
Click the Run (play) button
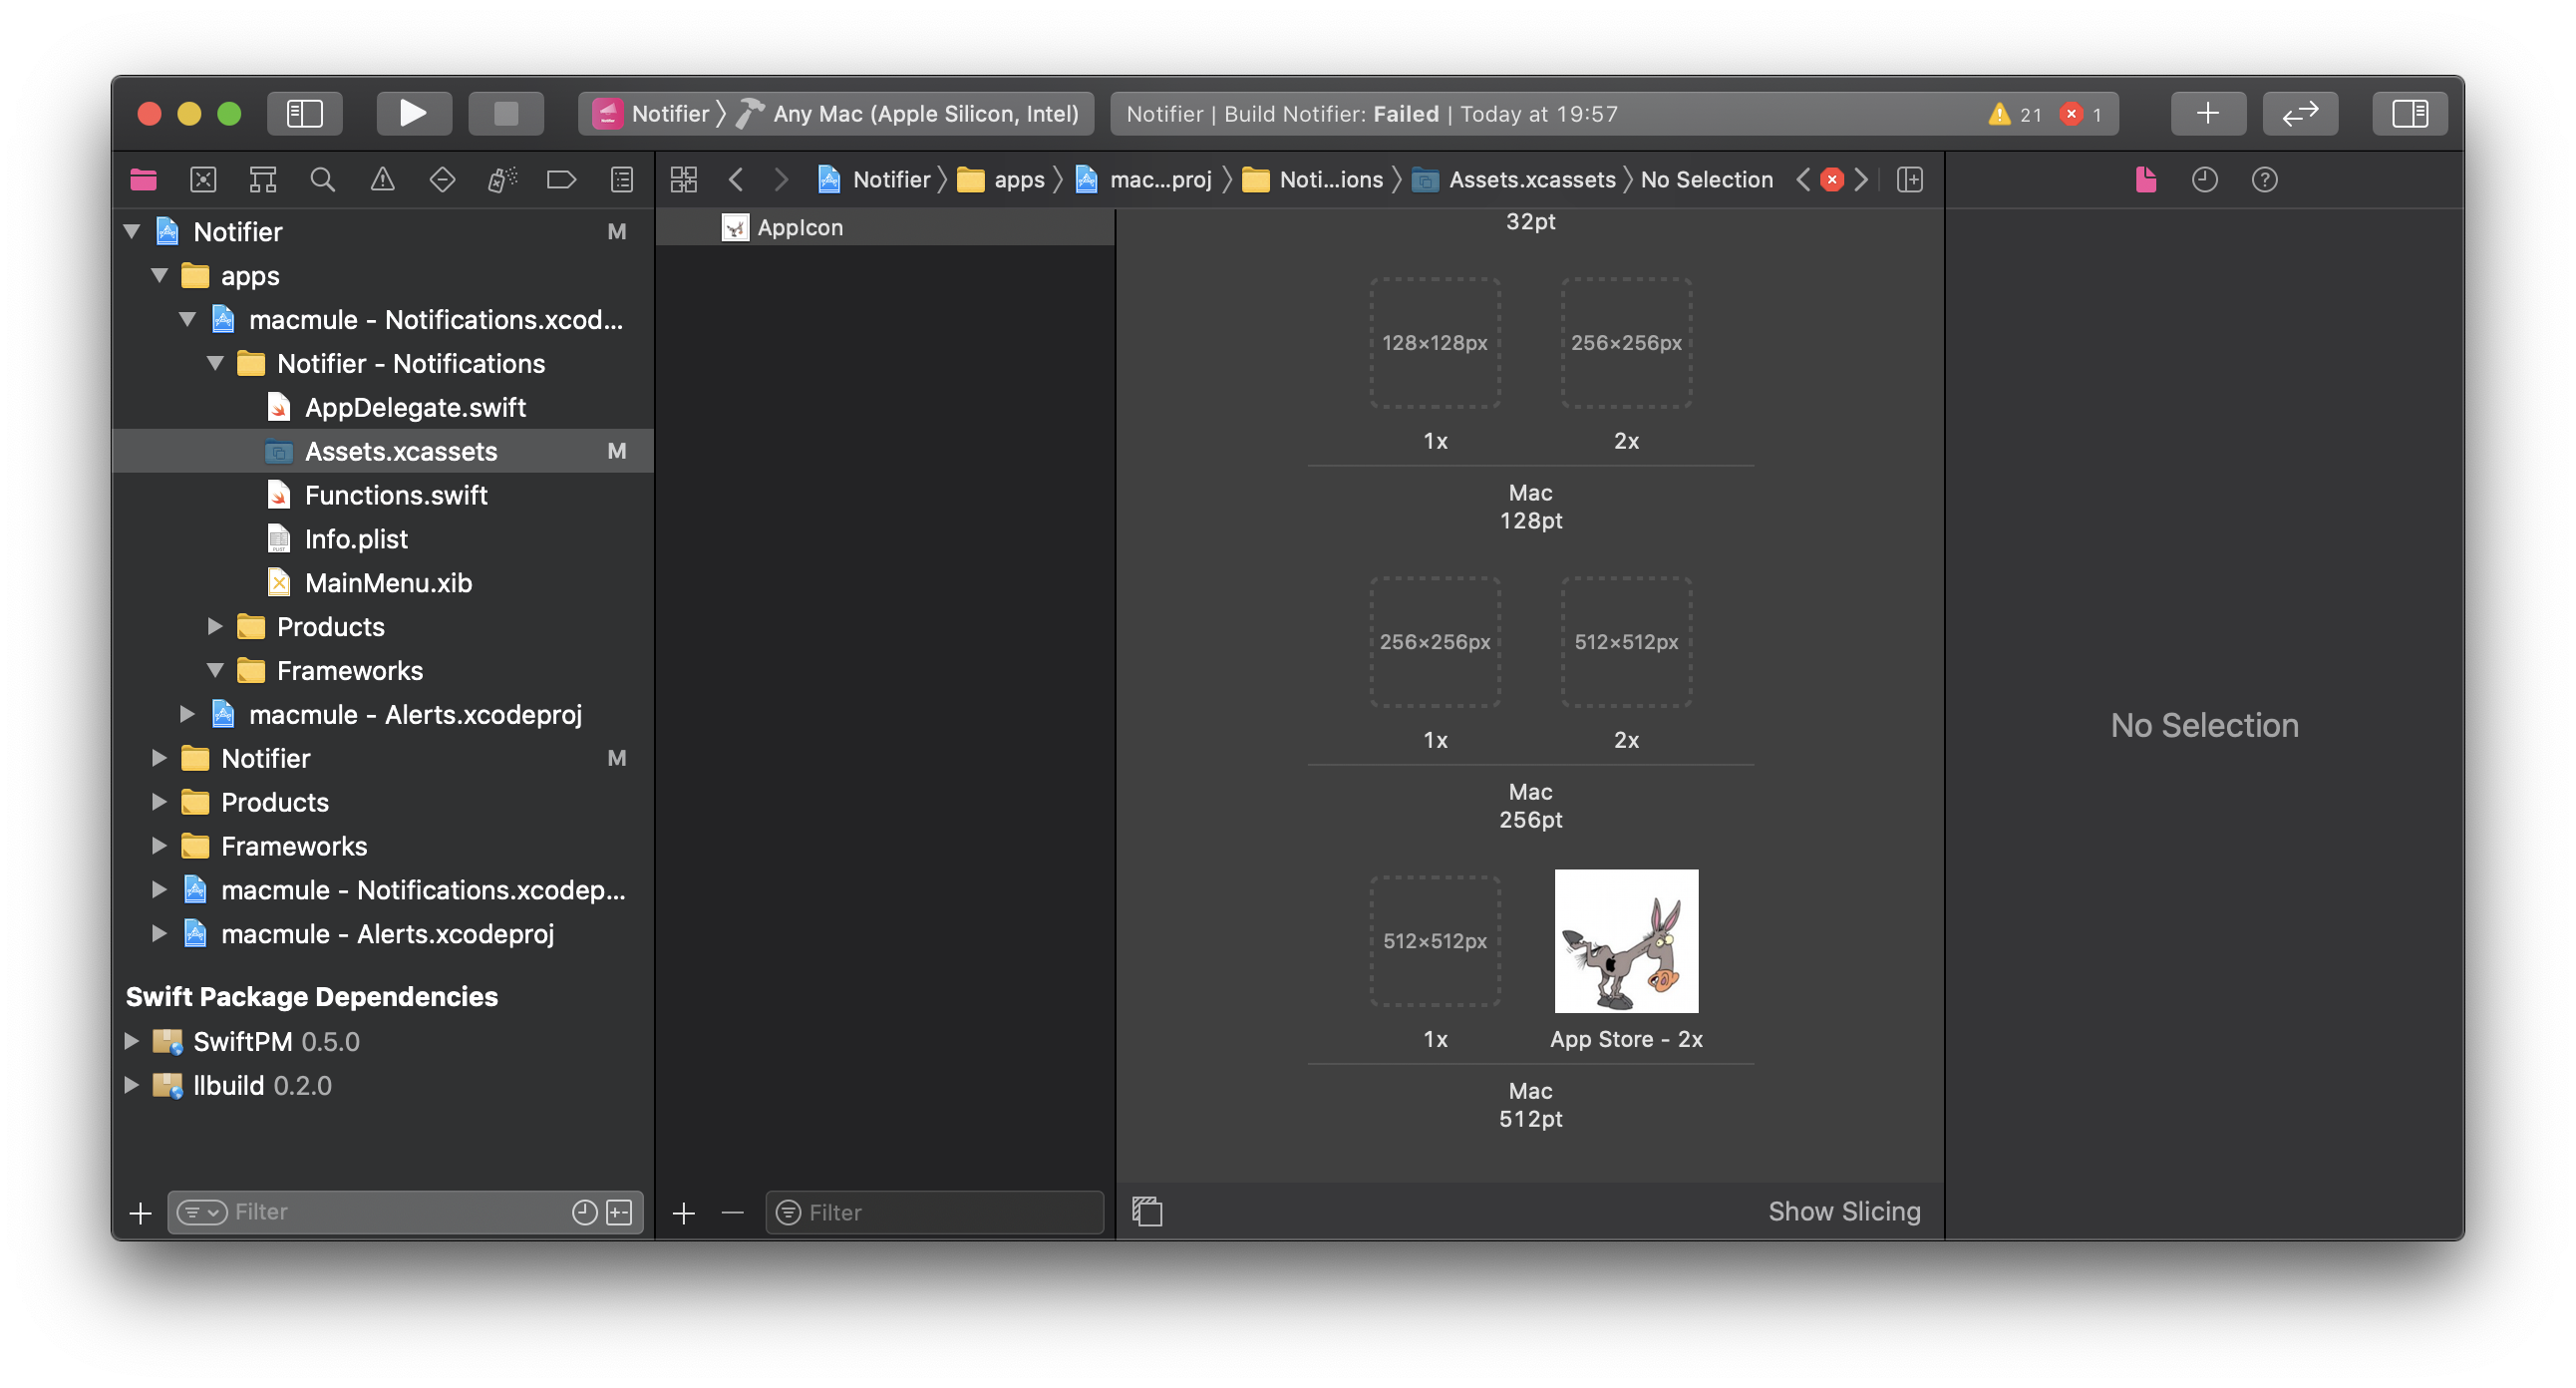pos(413,113)
